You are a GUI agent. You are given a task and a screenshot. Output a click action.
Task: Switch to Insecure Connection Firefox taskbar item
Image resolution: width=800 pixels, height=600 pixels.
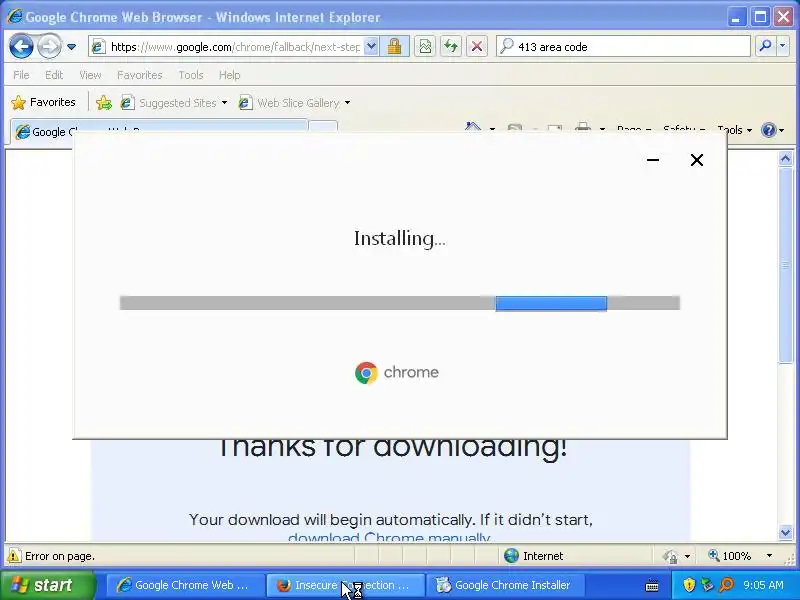tap(345, 585)
